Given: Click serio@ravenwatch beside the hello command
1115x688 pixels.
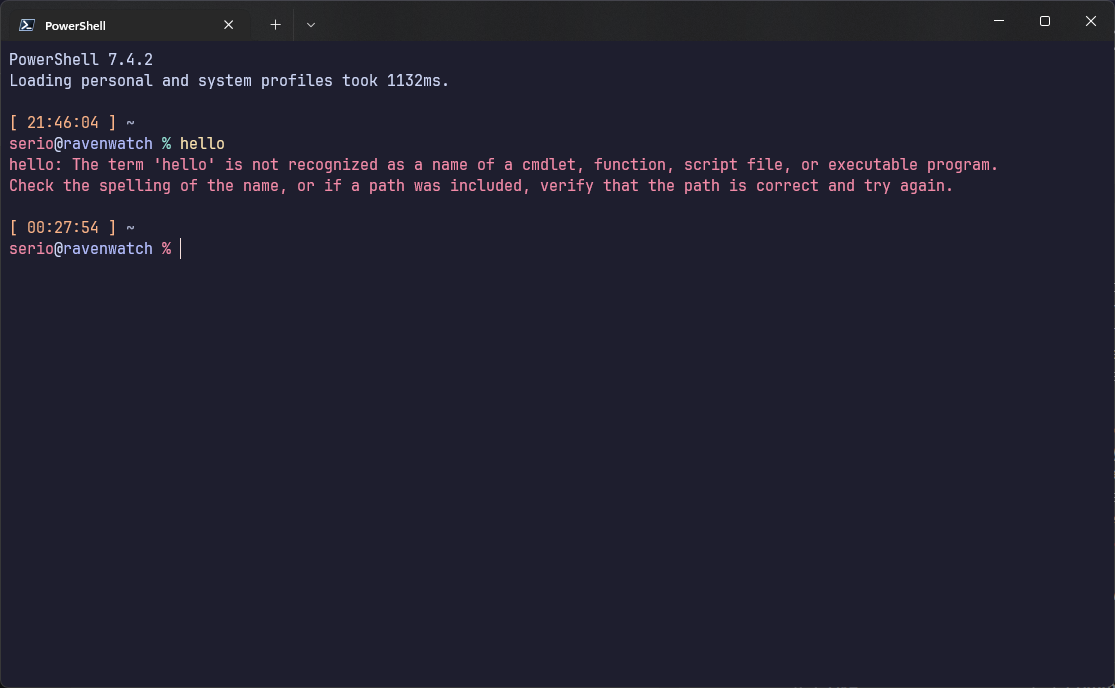Looking at the screenshot, I should click(81, 144).
